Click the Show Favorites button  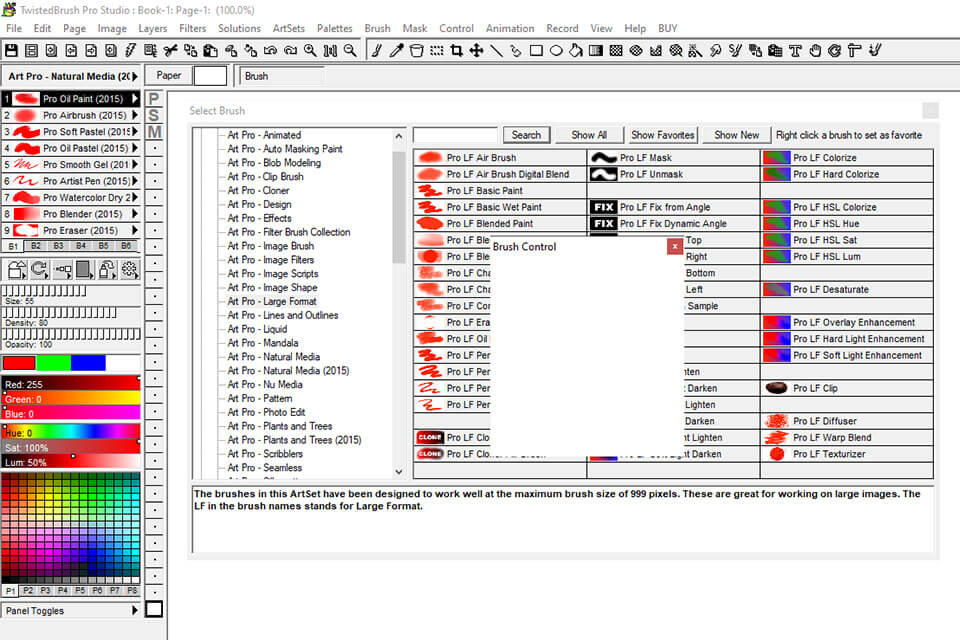tap(663, 135)
